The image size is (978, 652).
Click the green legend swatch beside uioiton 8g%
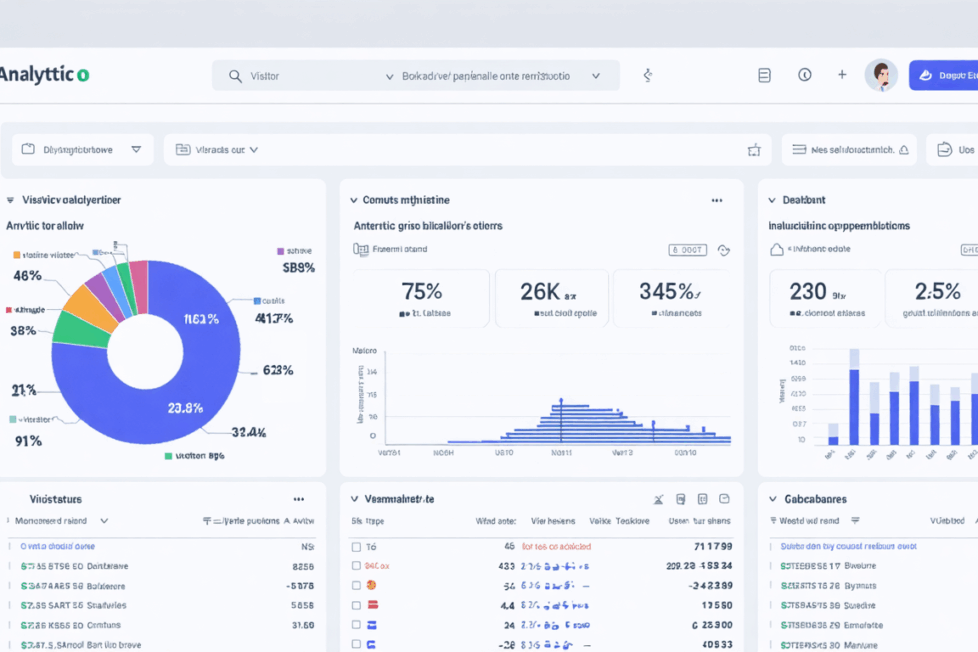[168, 456]
